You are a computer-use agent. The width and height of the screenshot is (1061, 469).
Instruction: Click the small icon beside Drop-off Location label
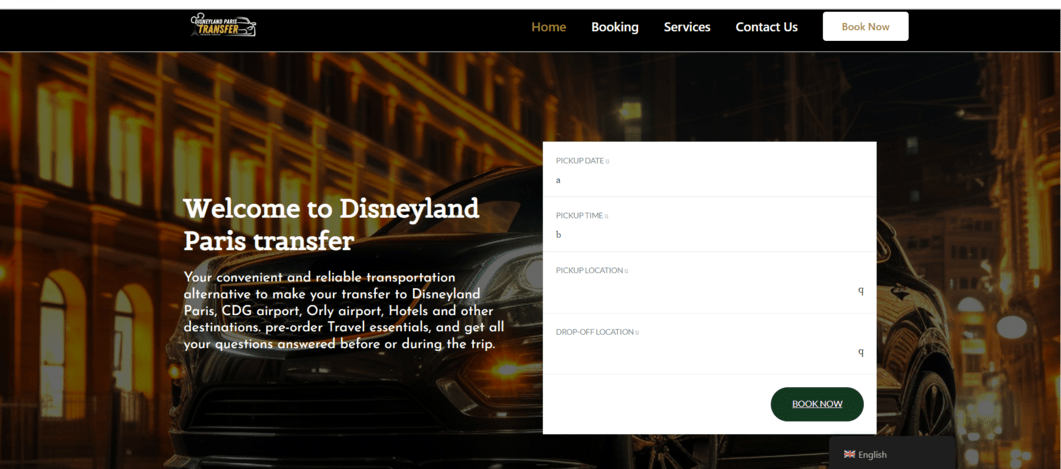[x=637, y=332]
